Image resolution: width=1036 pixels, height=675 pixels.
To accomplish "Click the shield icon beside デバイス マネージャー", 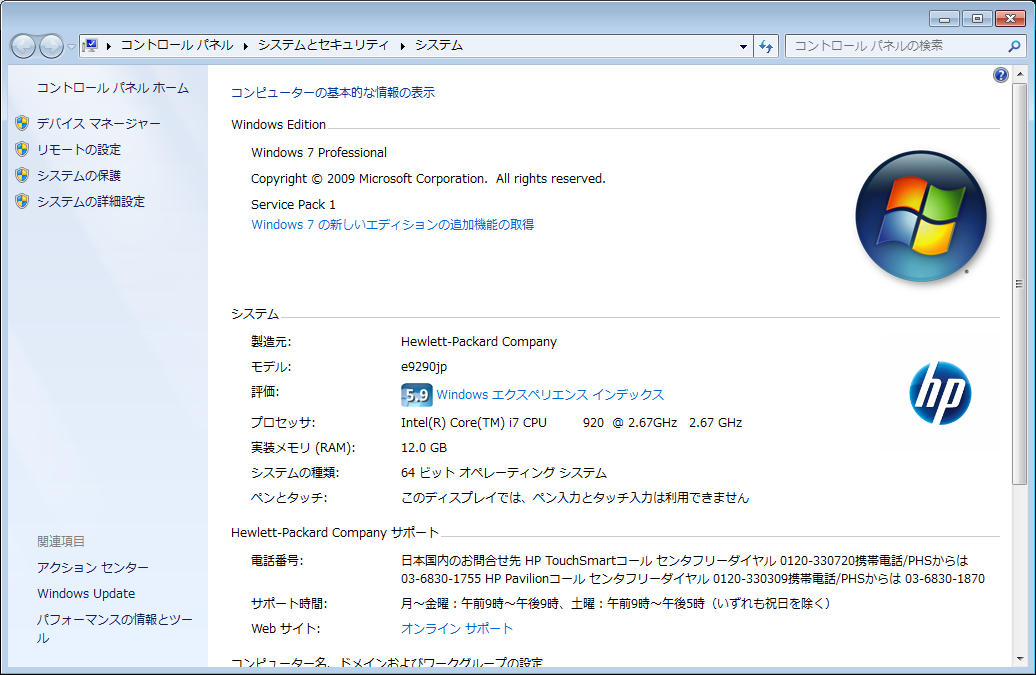I will coord(22,123).
